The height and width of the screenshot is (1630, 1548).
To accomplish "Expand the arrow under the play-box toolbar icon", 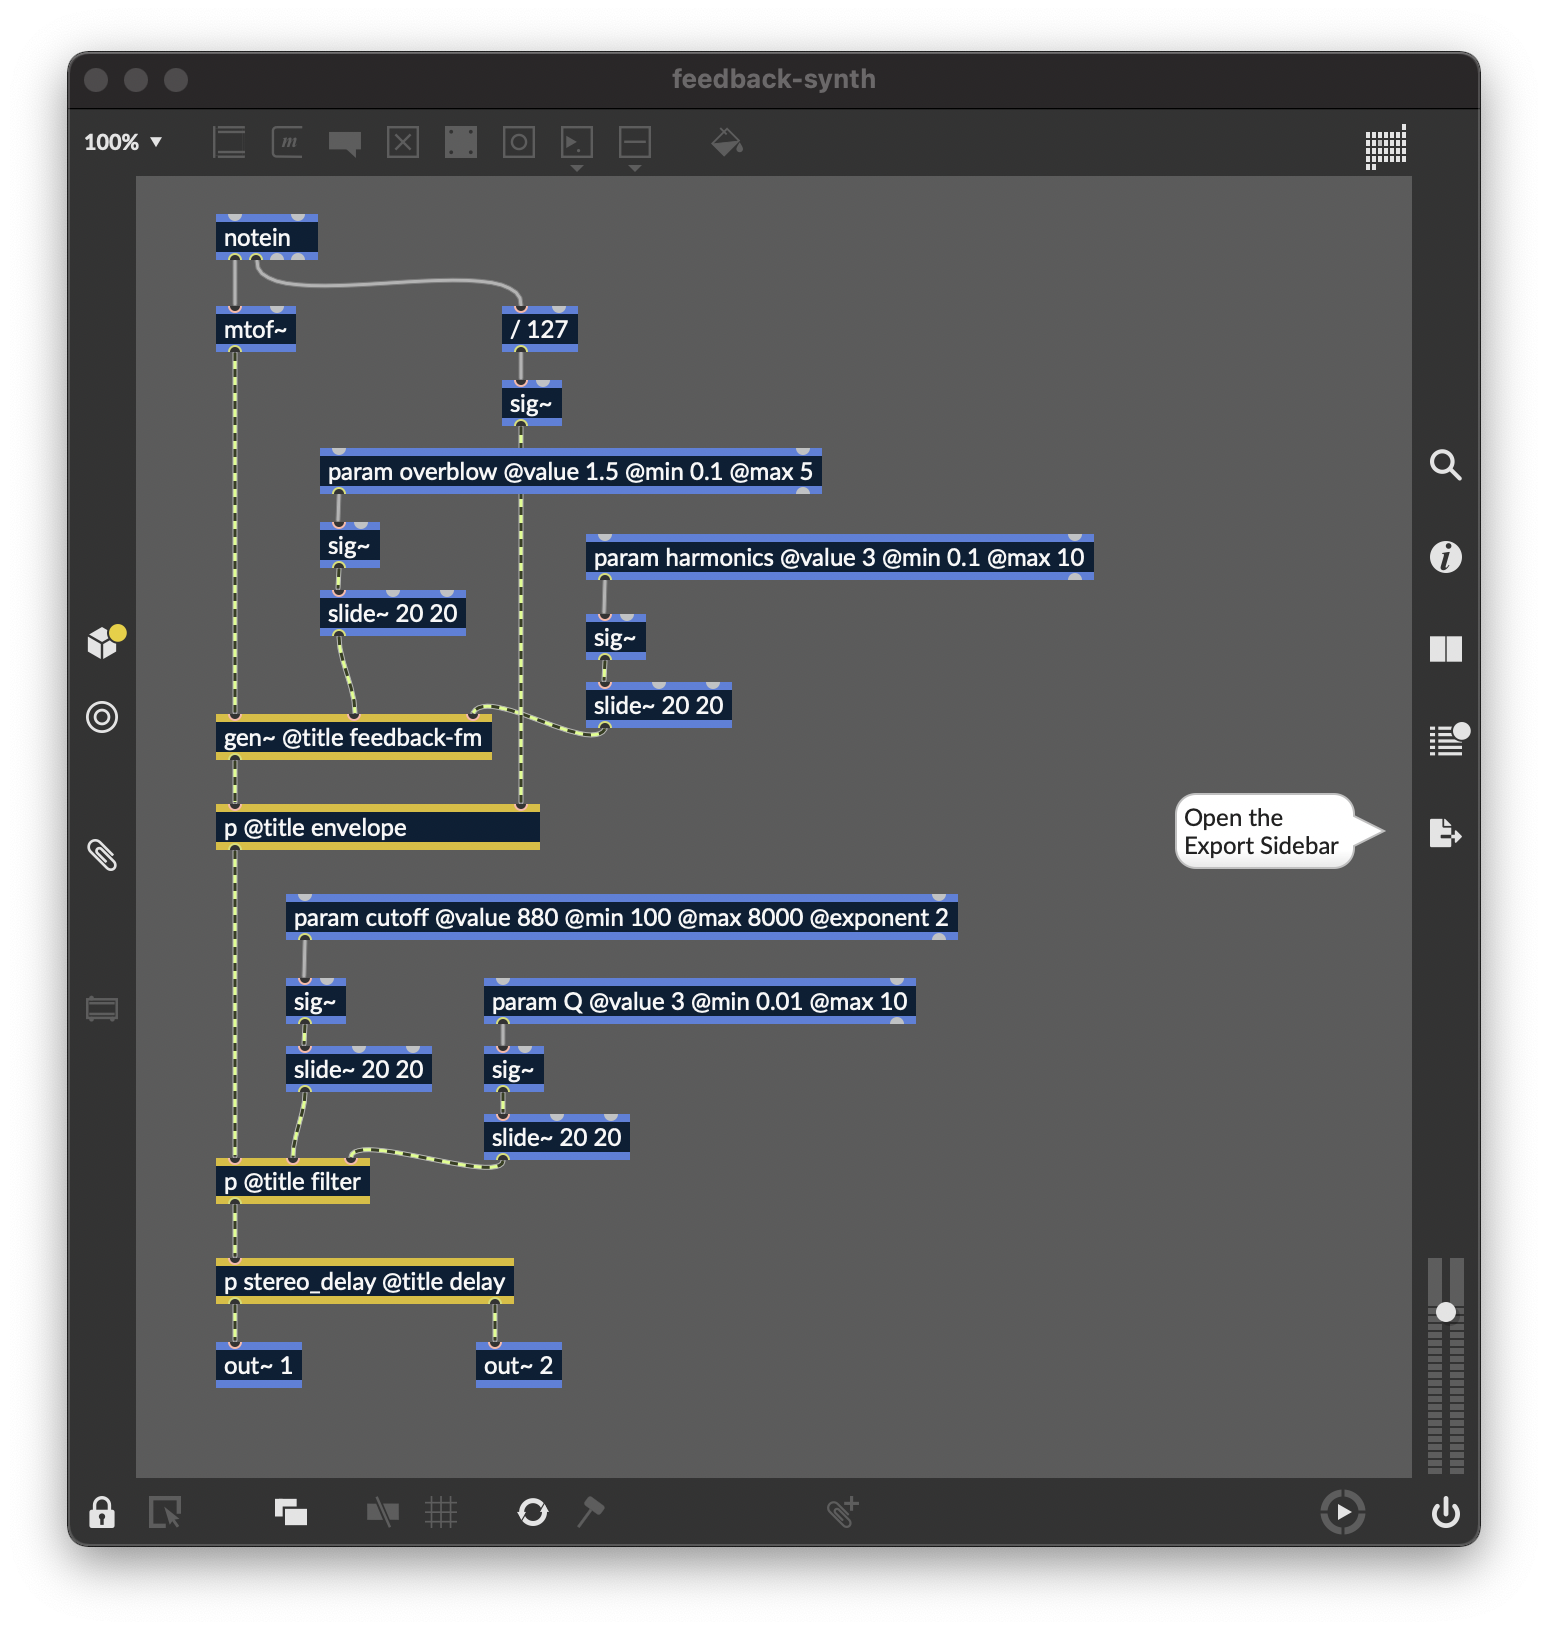I will point(577,168).
